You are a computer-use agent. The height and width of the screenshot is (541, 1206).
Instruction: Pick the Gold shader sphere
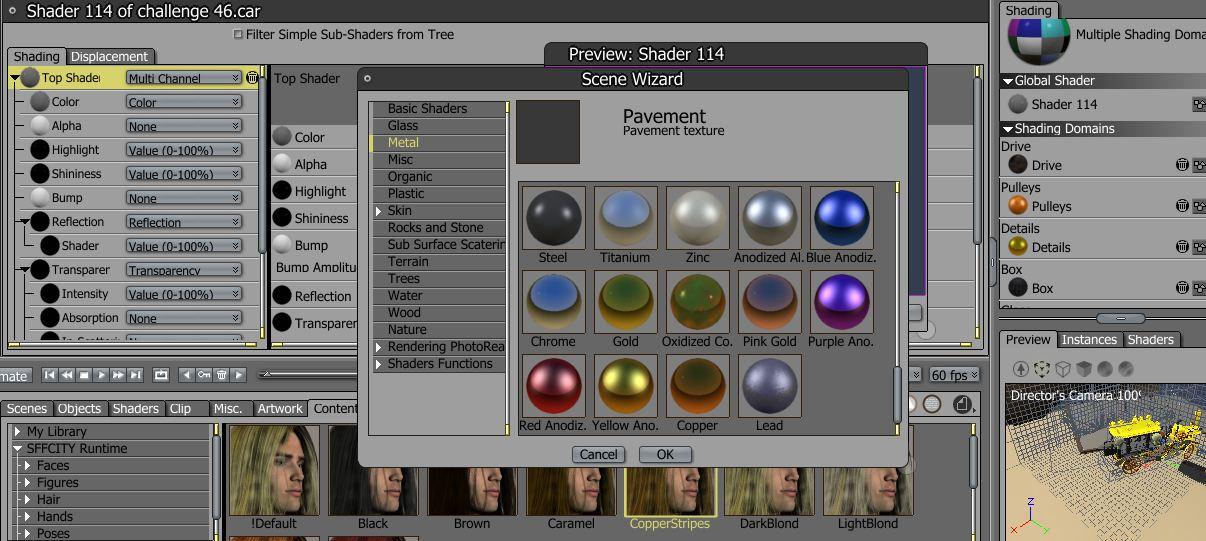point(625,301)
